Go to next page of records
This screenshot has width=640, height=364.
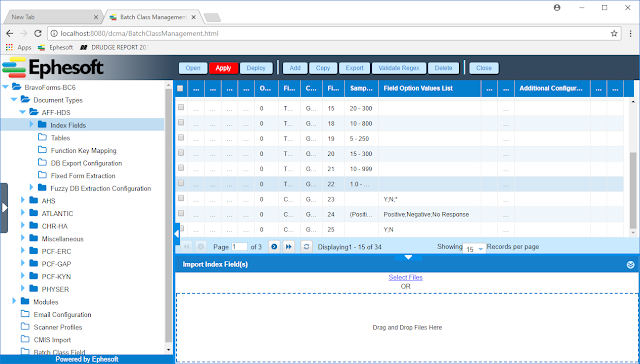coord(274,246)
